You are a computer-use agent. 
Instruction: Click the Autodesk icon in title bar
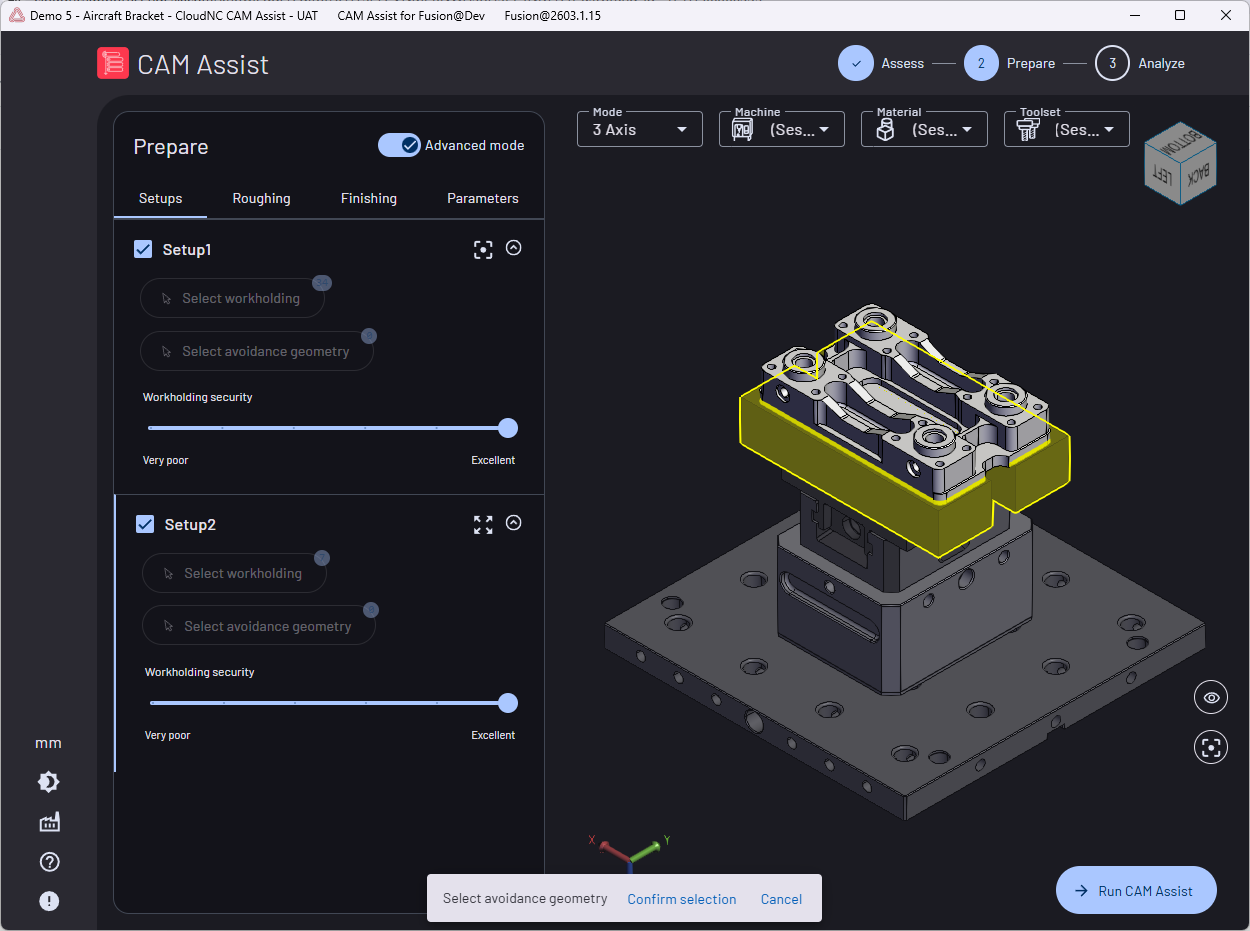[x=16, y=16]
